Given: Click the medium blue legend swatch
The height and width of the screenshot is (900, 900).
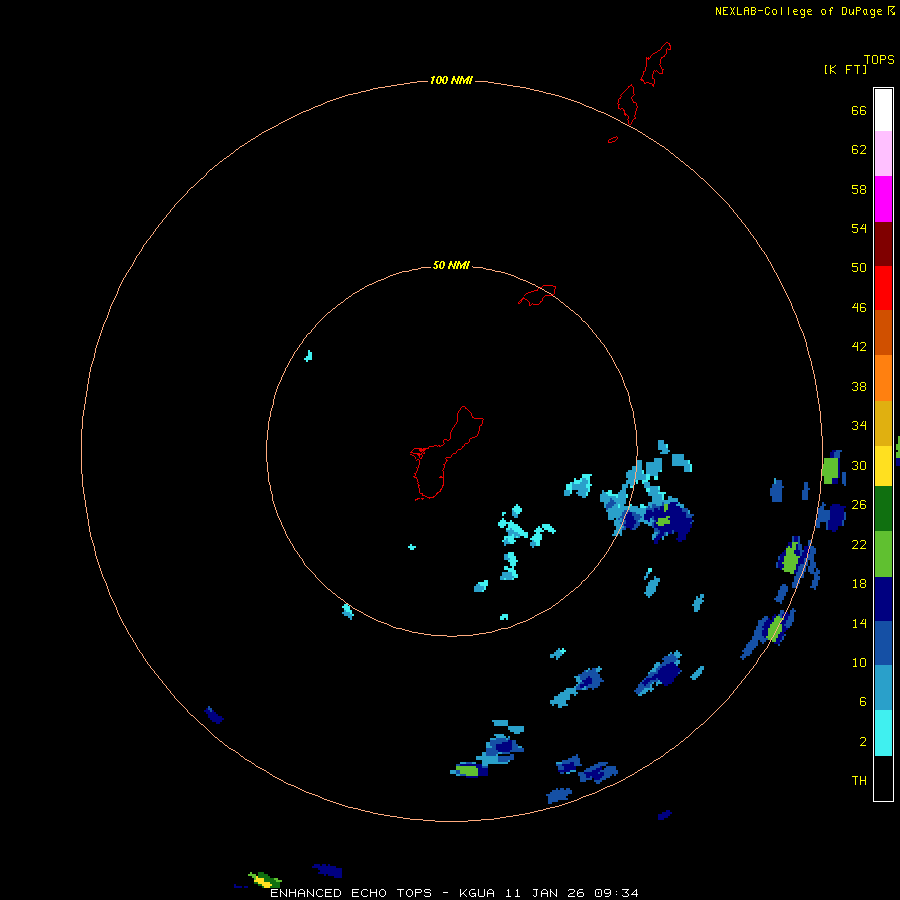Looking at the screenshot, I should click(883, 643).
